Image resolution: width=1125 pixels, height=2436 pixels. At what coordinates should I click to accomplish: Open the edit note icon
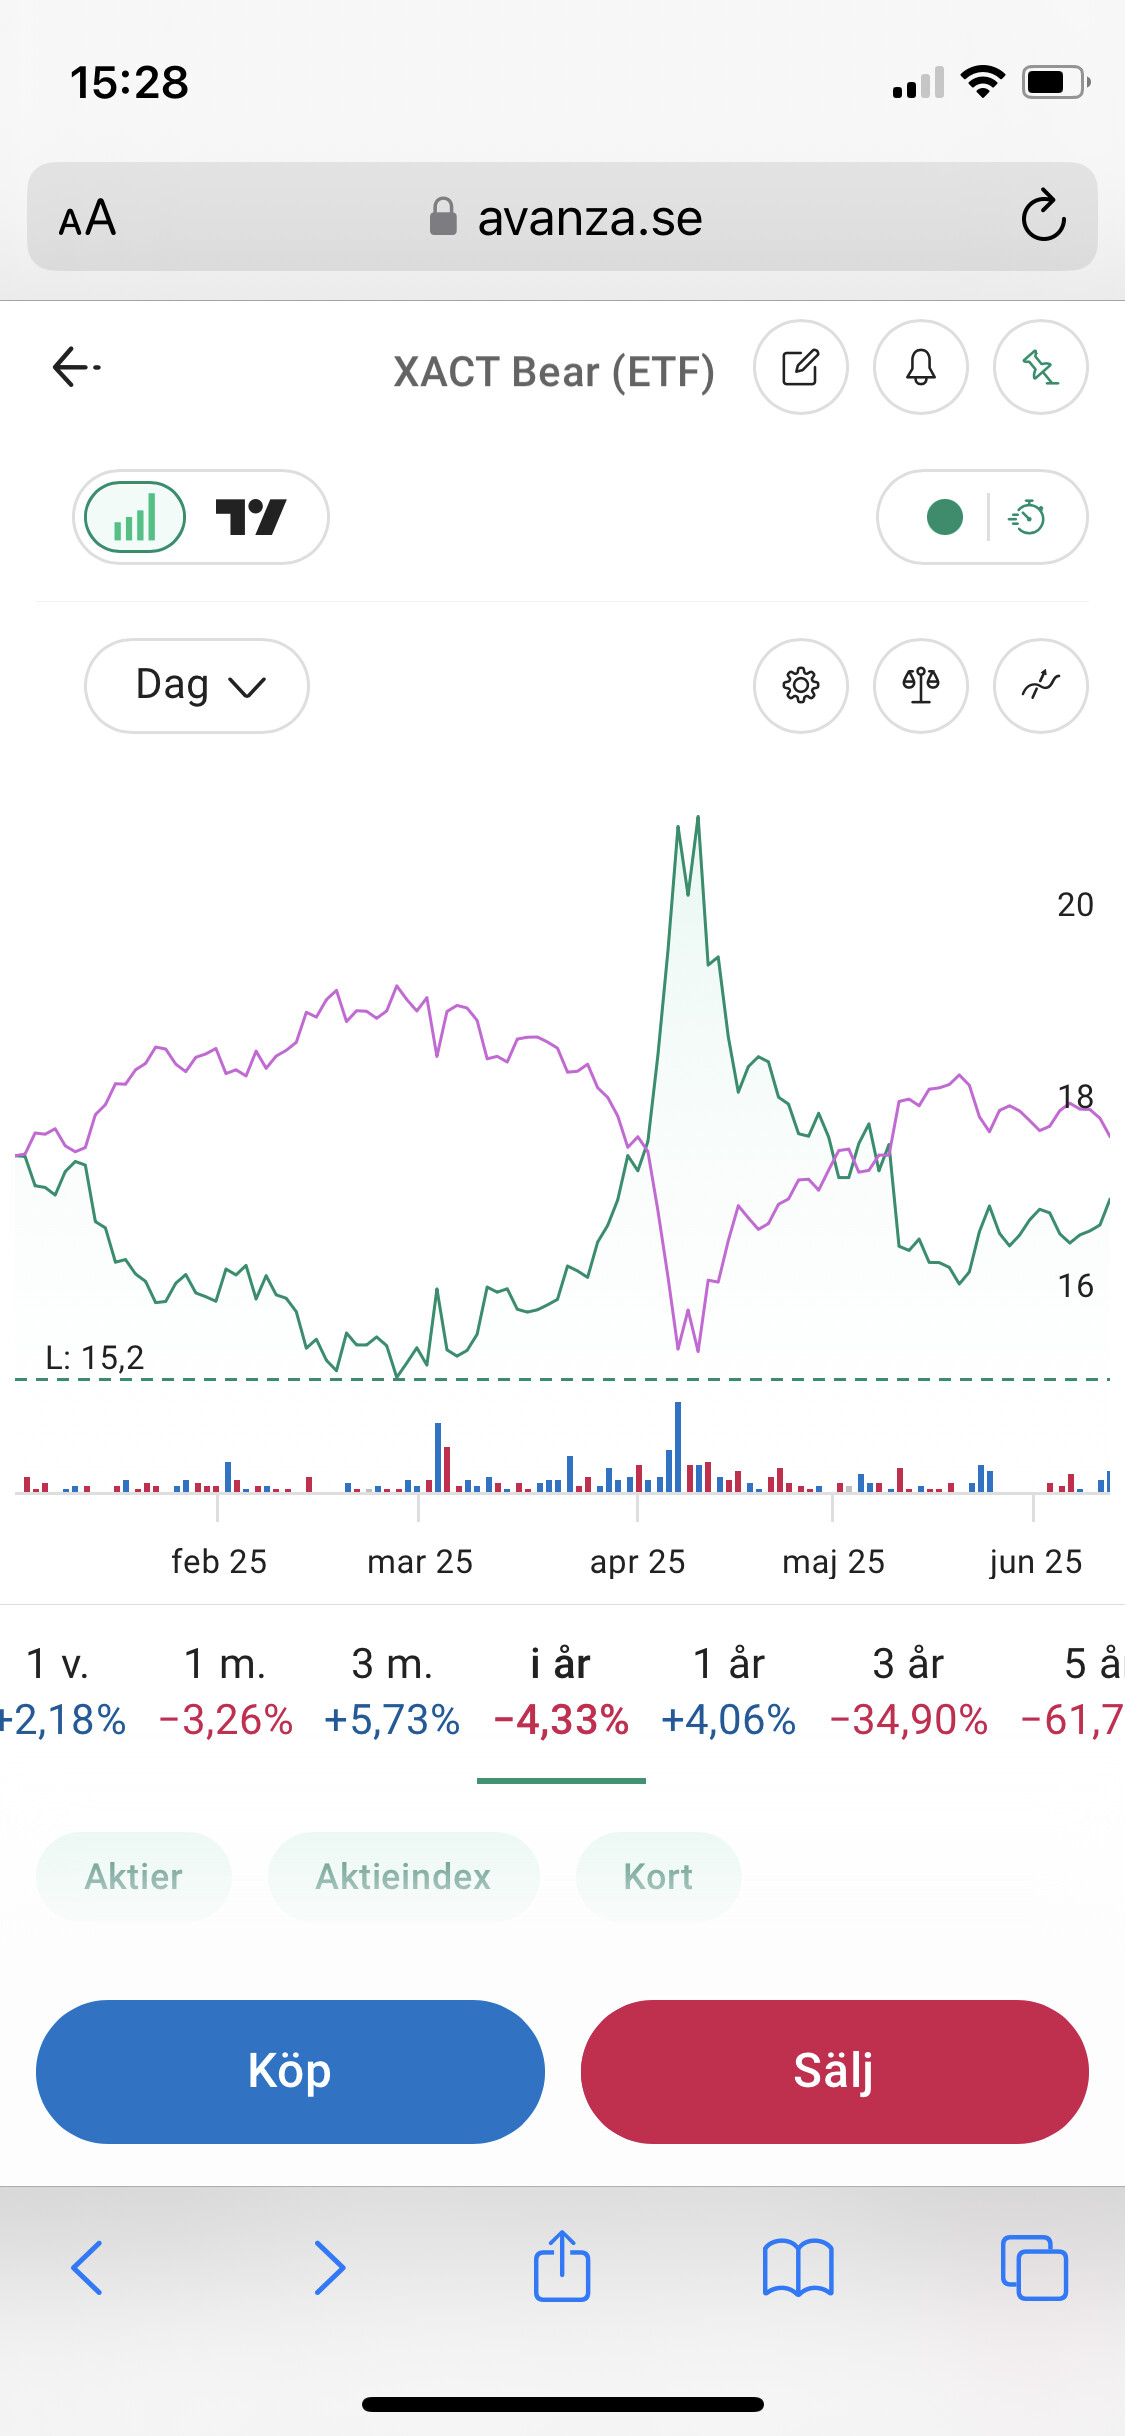point(801,367)
